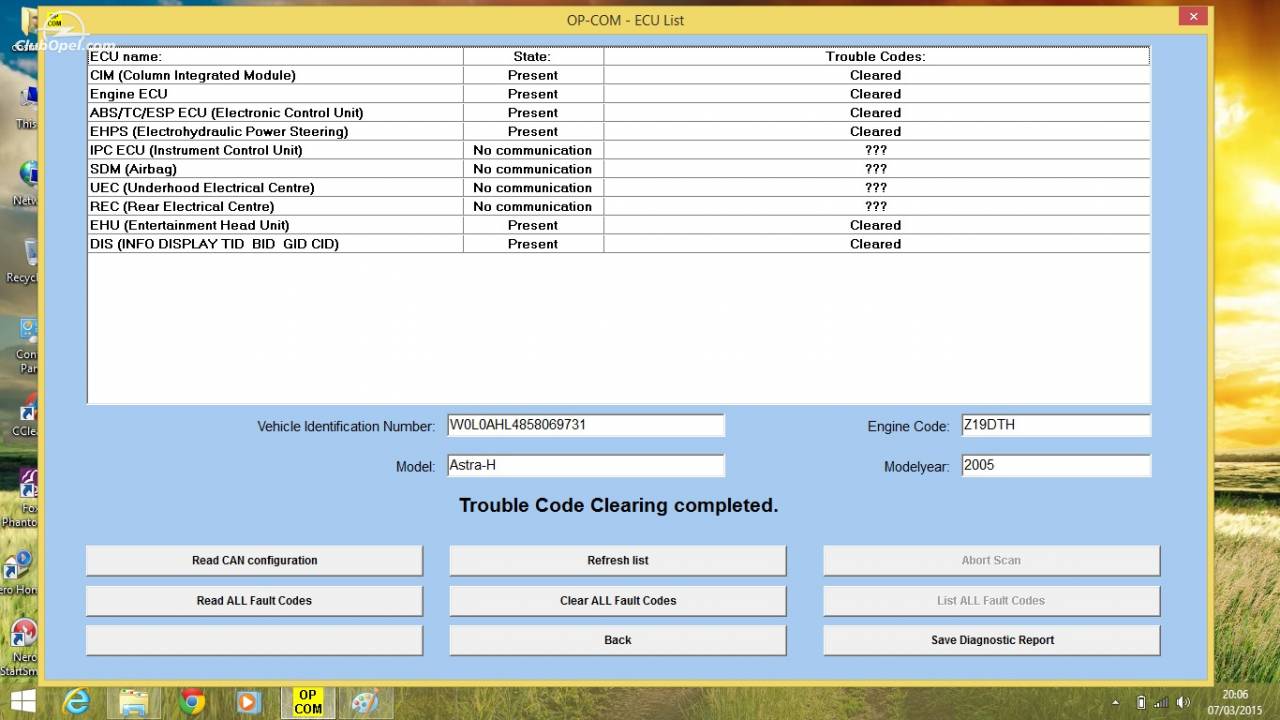Click 'Present' state of ABS/TC/ESP row

pos(533,113)
